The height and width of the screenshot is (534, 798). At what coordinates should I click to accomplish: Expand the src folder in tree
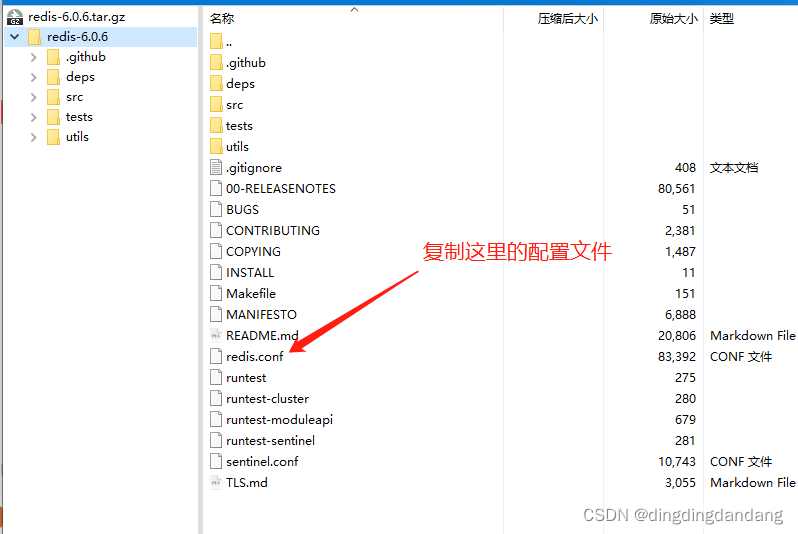point(34,97)
